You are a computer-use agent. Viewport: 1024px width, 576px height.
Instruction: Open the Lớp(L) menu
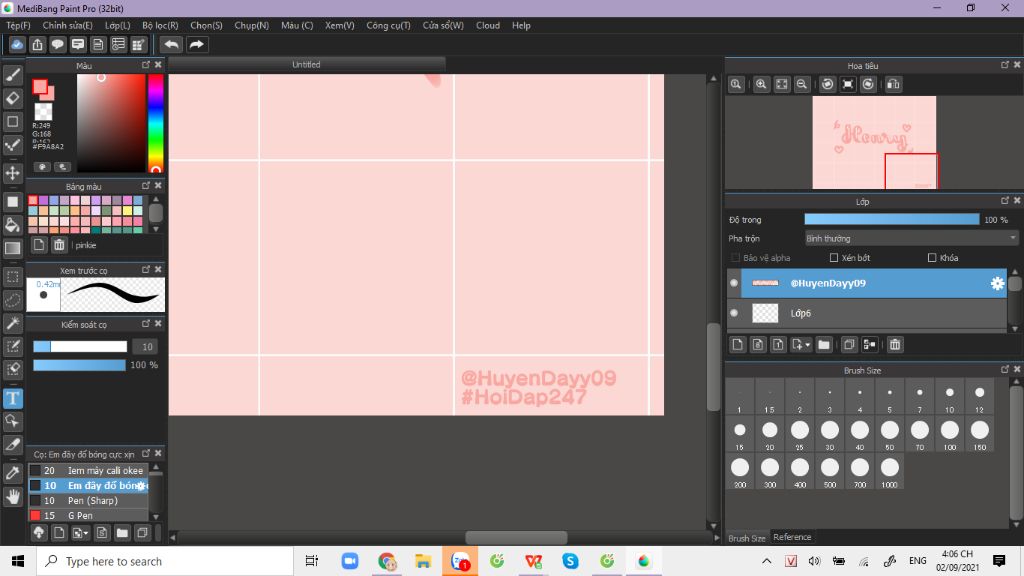click(x=118, y=25)
